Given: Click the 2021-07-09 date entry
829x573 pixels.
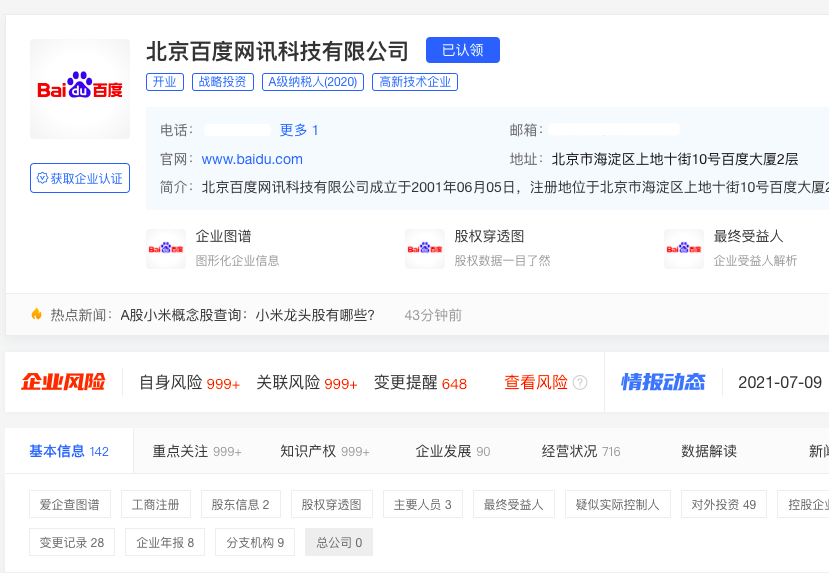Looking at the screenshot, I should [x=780, y=382].
